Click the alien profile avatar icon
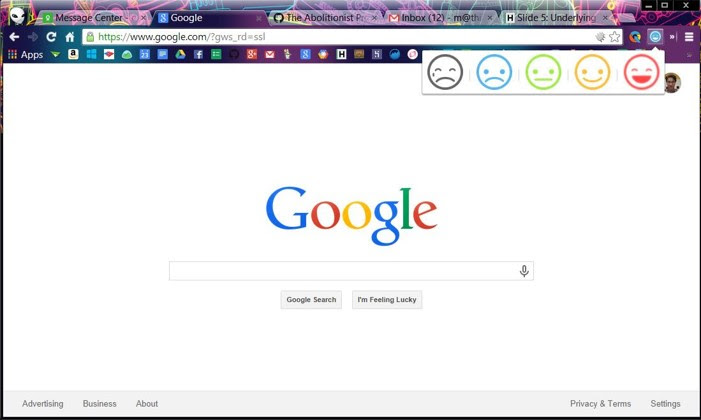 tap(18, 16)
